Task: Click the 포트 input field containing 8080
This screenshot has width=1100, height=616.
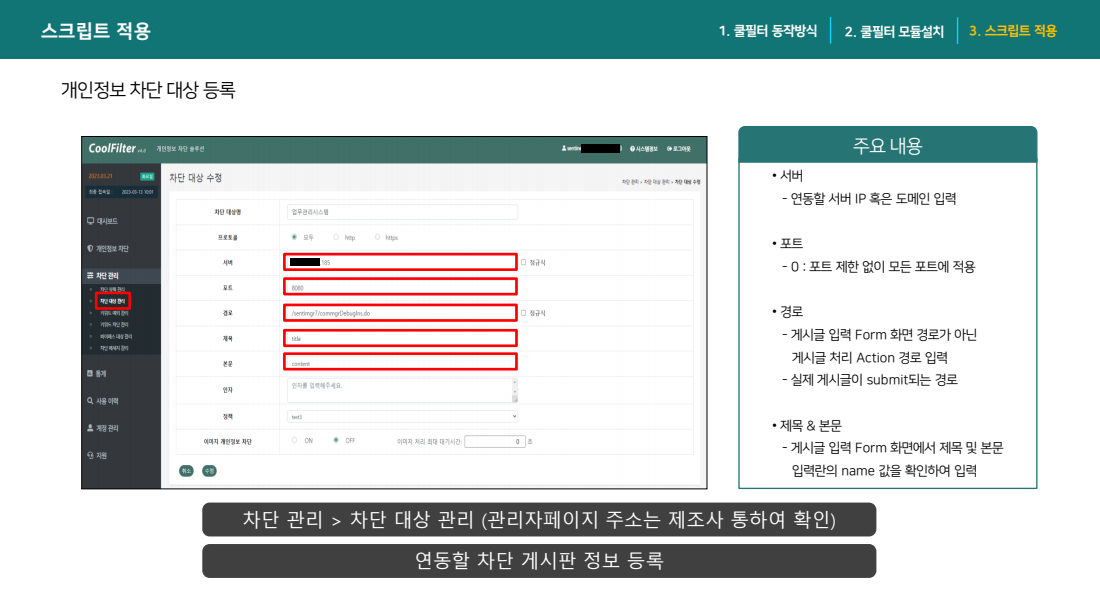Action: point(400,287)
